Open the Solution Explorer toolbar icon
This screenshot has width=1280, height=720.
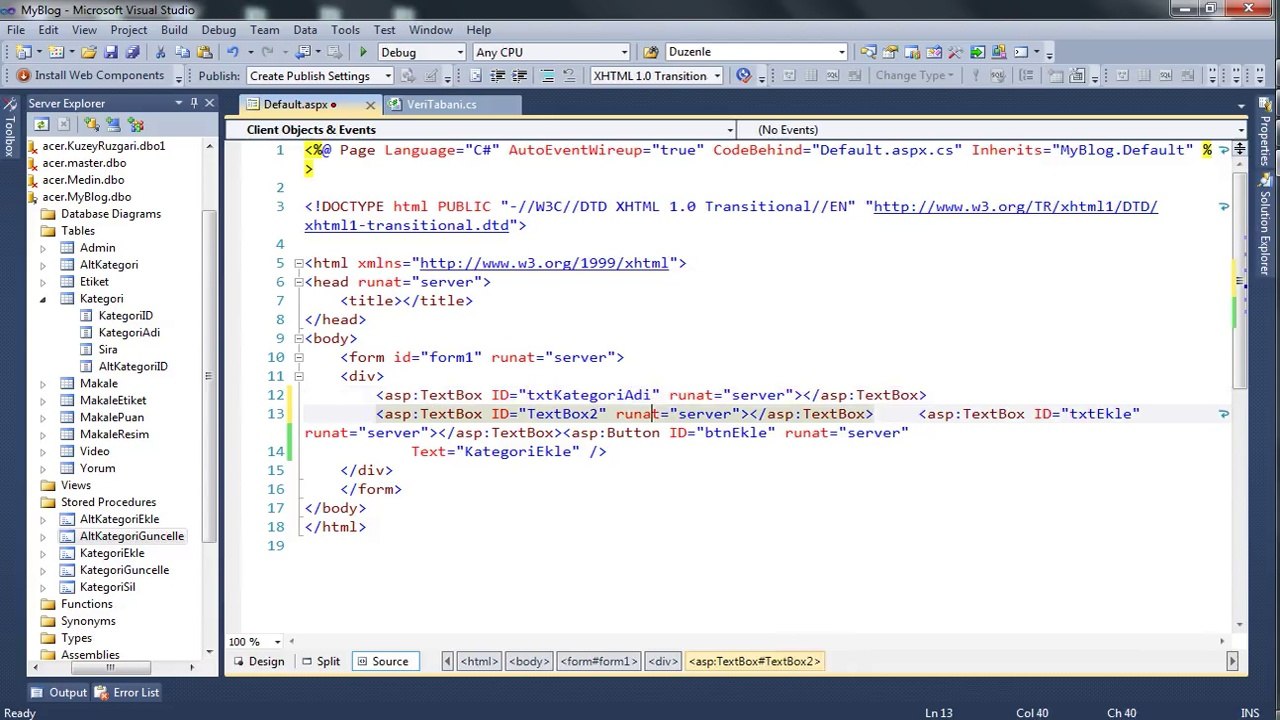click(x=869, y=52)
